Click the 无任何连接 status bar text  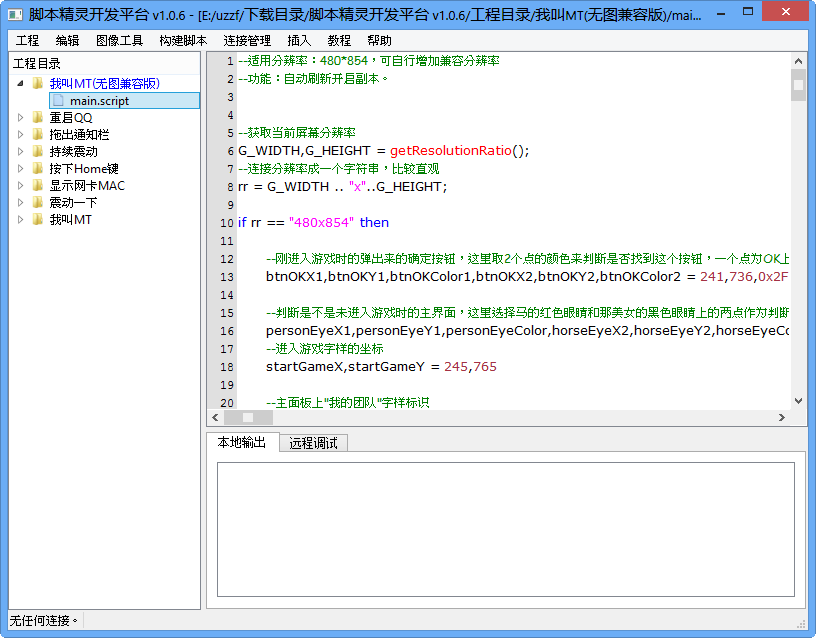pyautogui.click(x=43, y=620)
